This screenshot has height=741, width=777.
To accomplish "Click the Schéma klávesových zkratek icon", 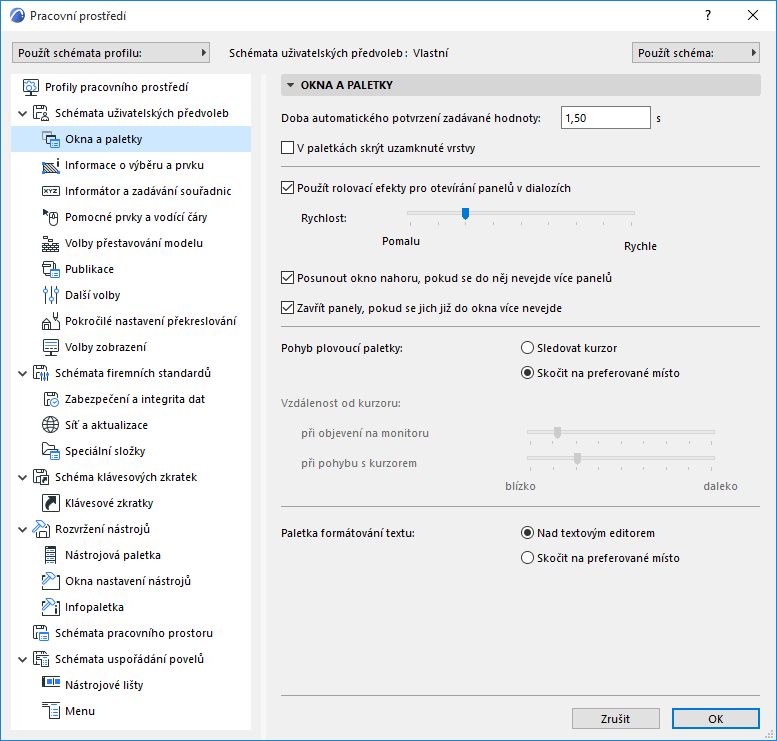I will pos(41,477).
